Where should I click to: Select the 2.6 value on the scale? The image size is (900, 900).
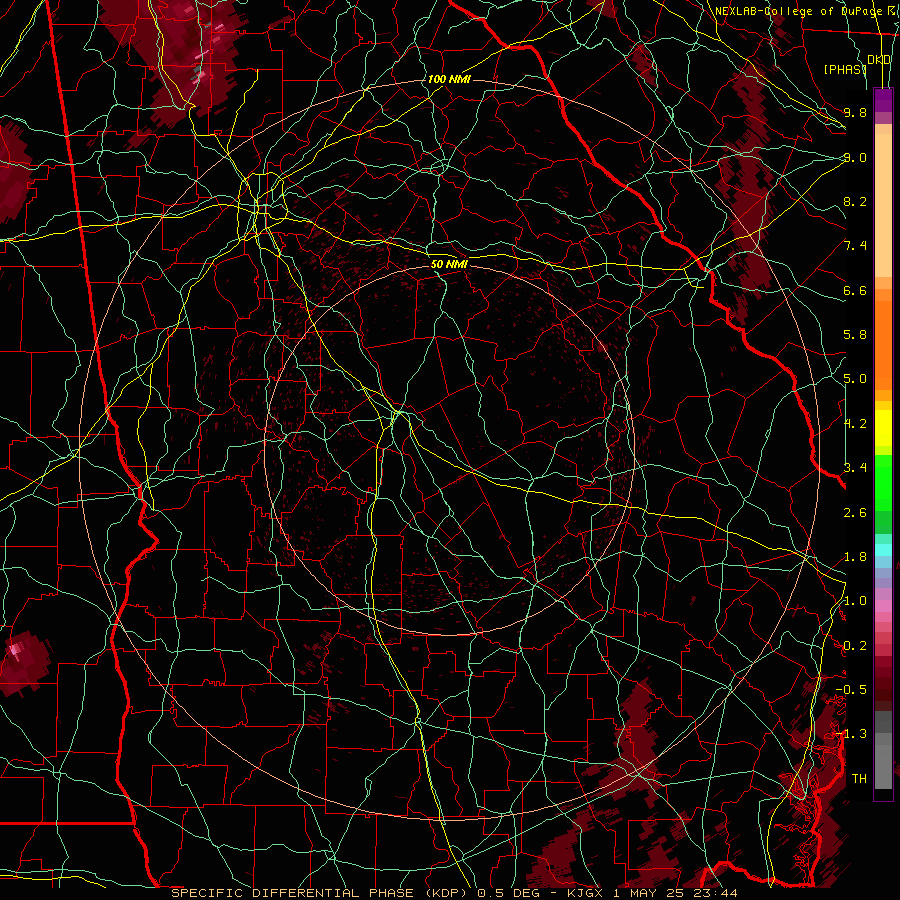tap(855, 513)
